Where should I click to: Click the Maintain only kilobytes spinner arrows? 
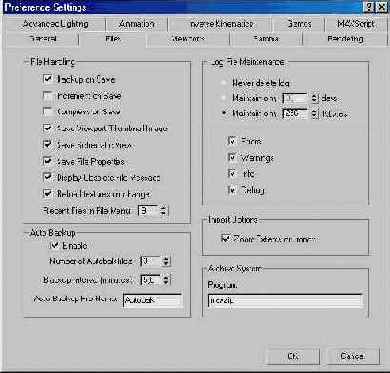[314, 114]
